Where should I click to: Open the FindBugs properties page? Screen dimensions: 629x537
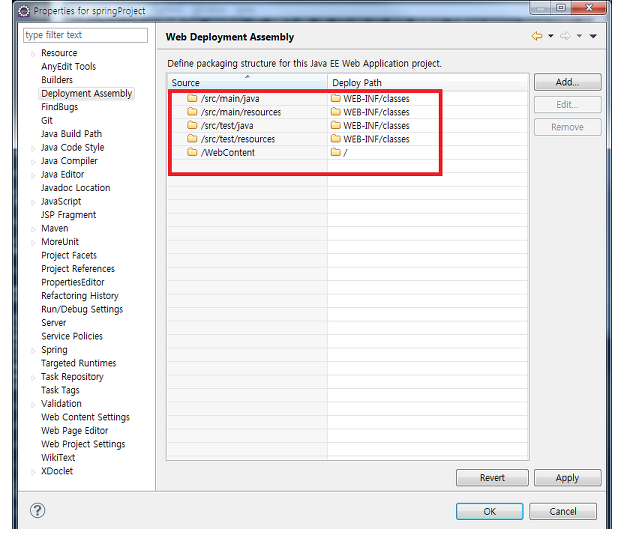(59, 107)
